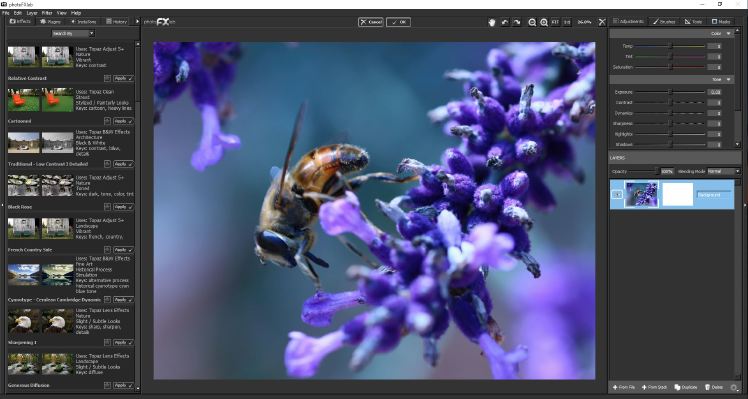Apply the Relative Contrast effect
The image size is (748, 399).
click(124, 78)
